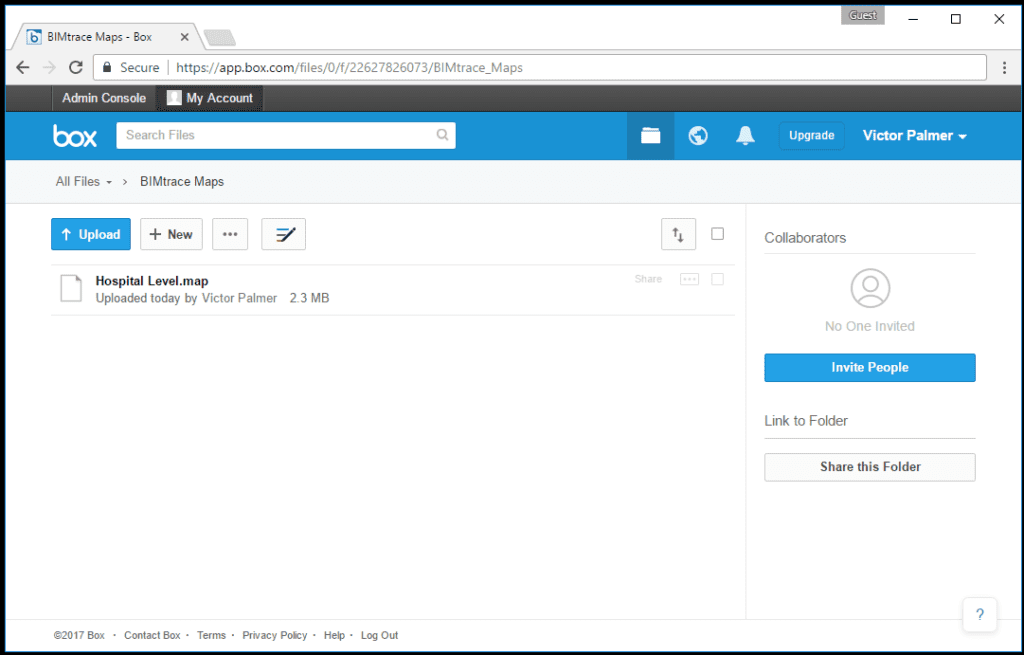Click the ©2017 Box footer text
The image size is (1024, 655).
click(x=79, y=635)
